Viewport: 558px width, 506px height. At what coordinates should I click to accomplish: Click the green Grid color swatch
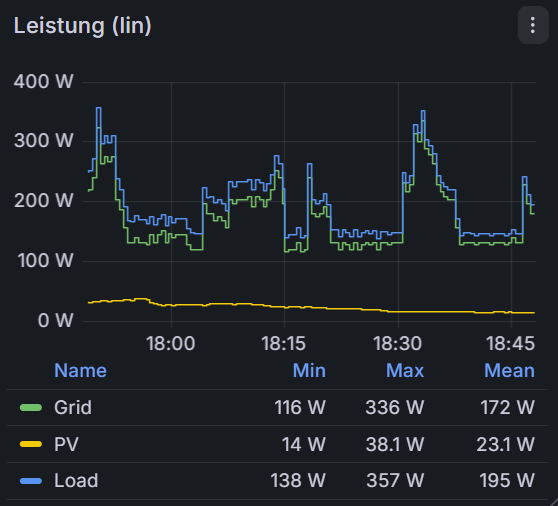31,407
